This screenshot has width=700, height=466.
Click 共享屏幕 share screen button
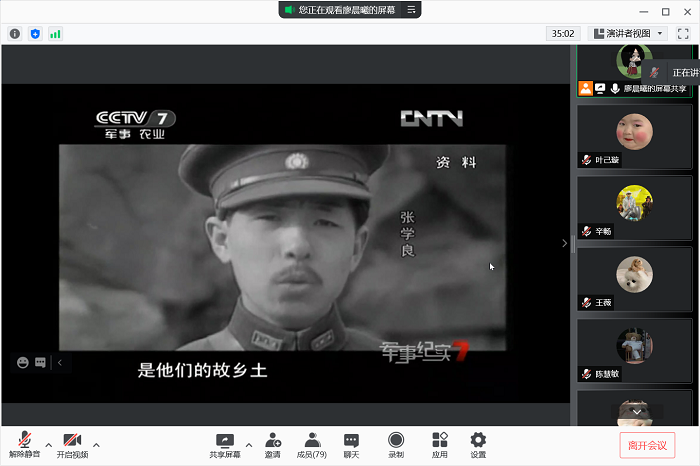tap(224, 445)
